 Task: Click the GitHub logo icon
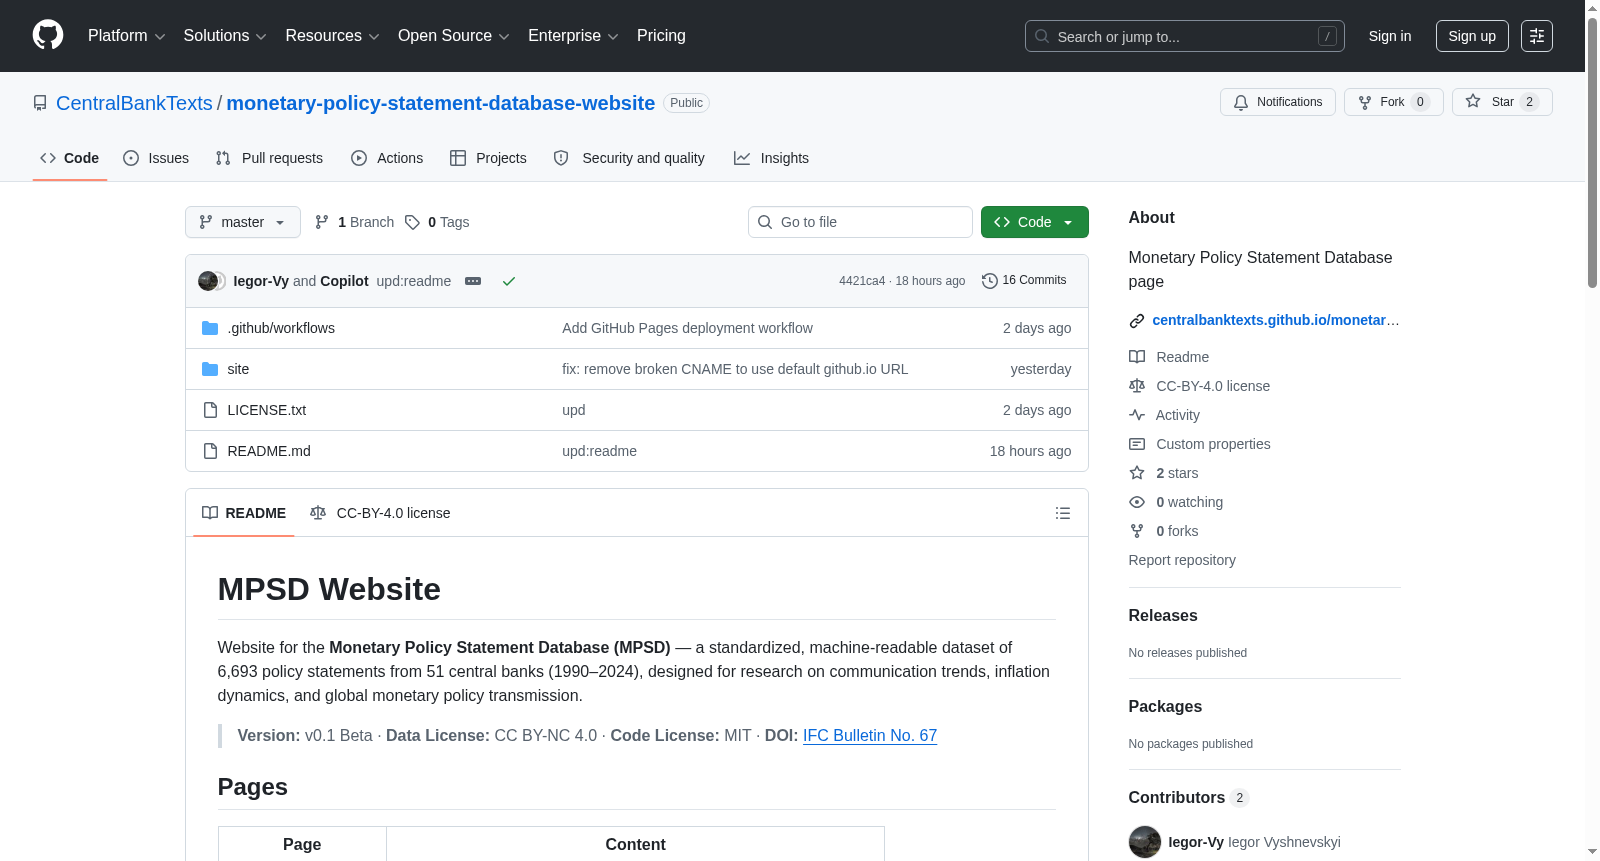click(x=48, y=36)
